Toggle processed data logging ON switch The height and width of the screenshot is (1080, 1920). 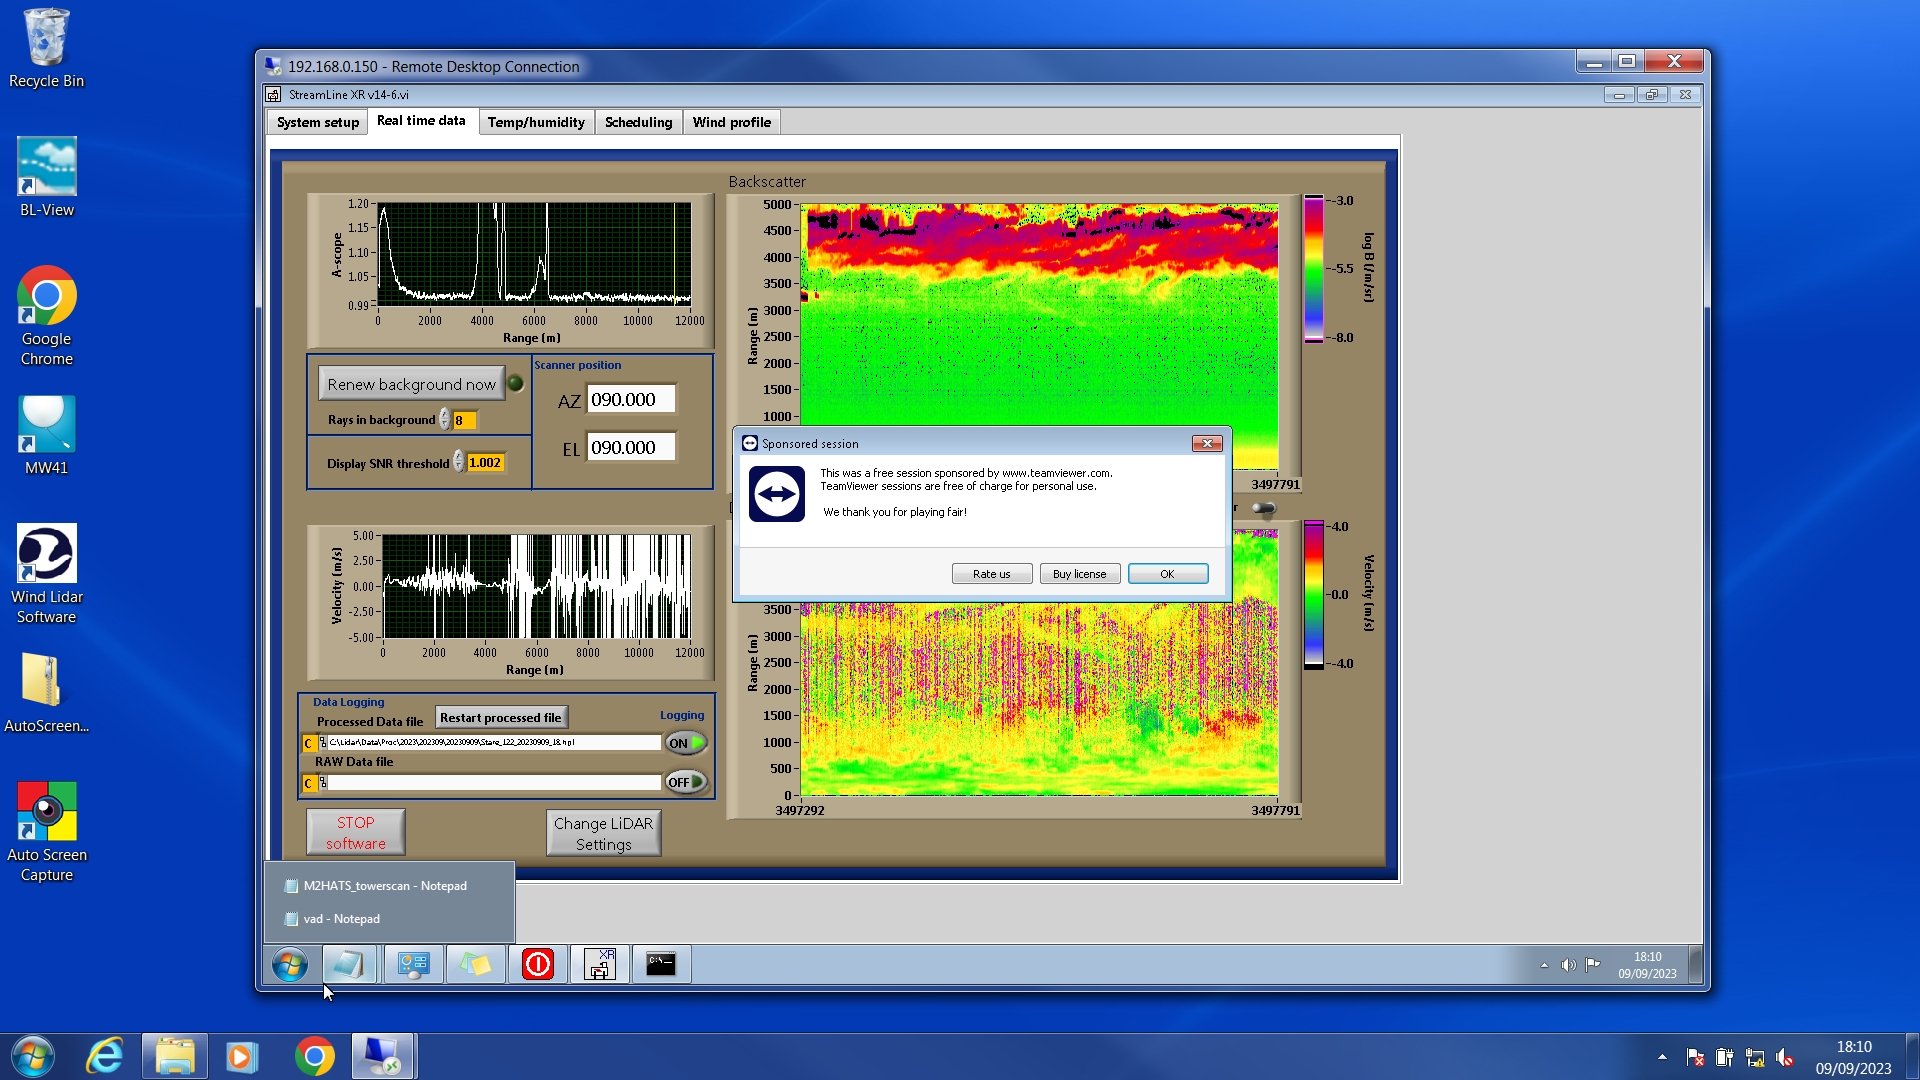[x=686, y=743]
